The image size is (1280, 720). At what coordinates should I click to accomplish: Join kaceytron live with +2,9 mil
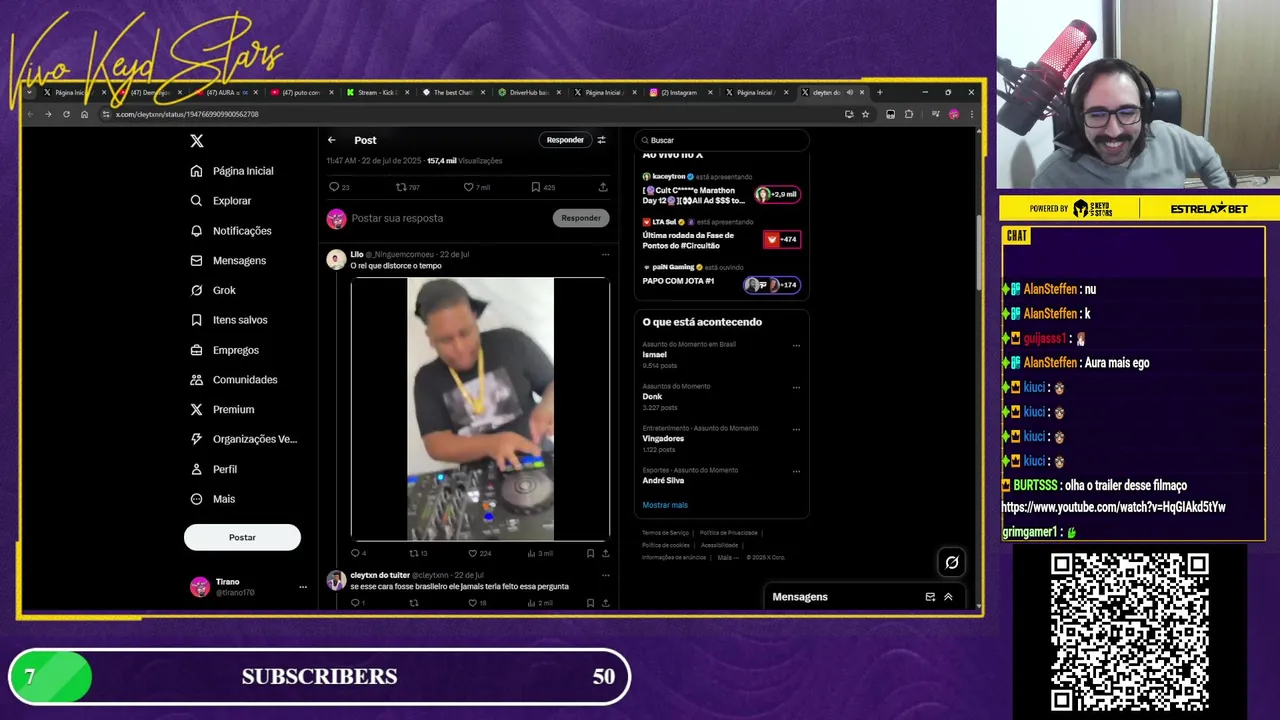pyautogui.click(x=778, y=194)
